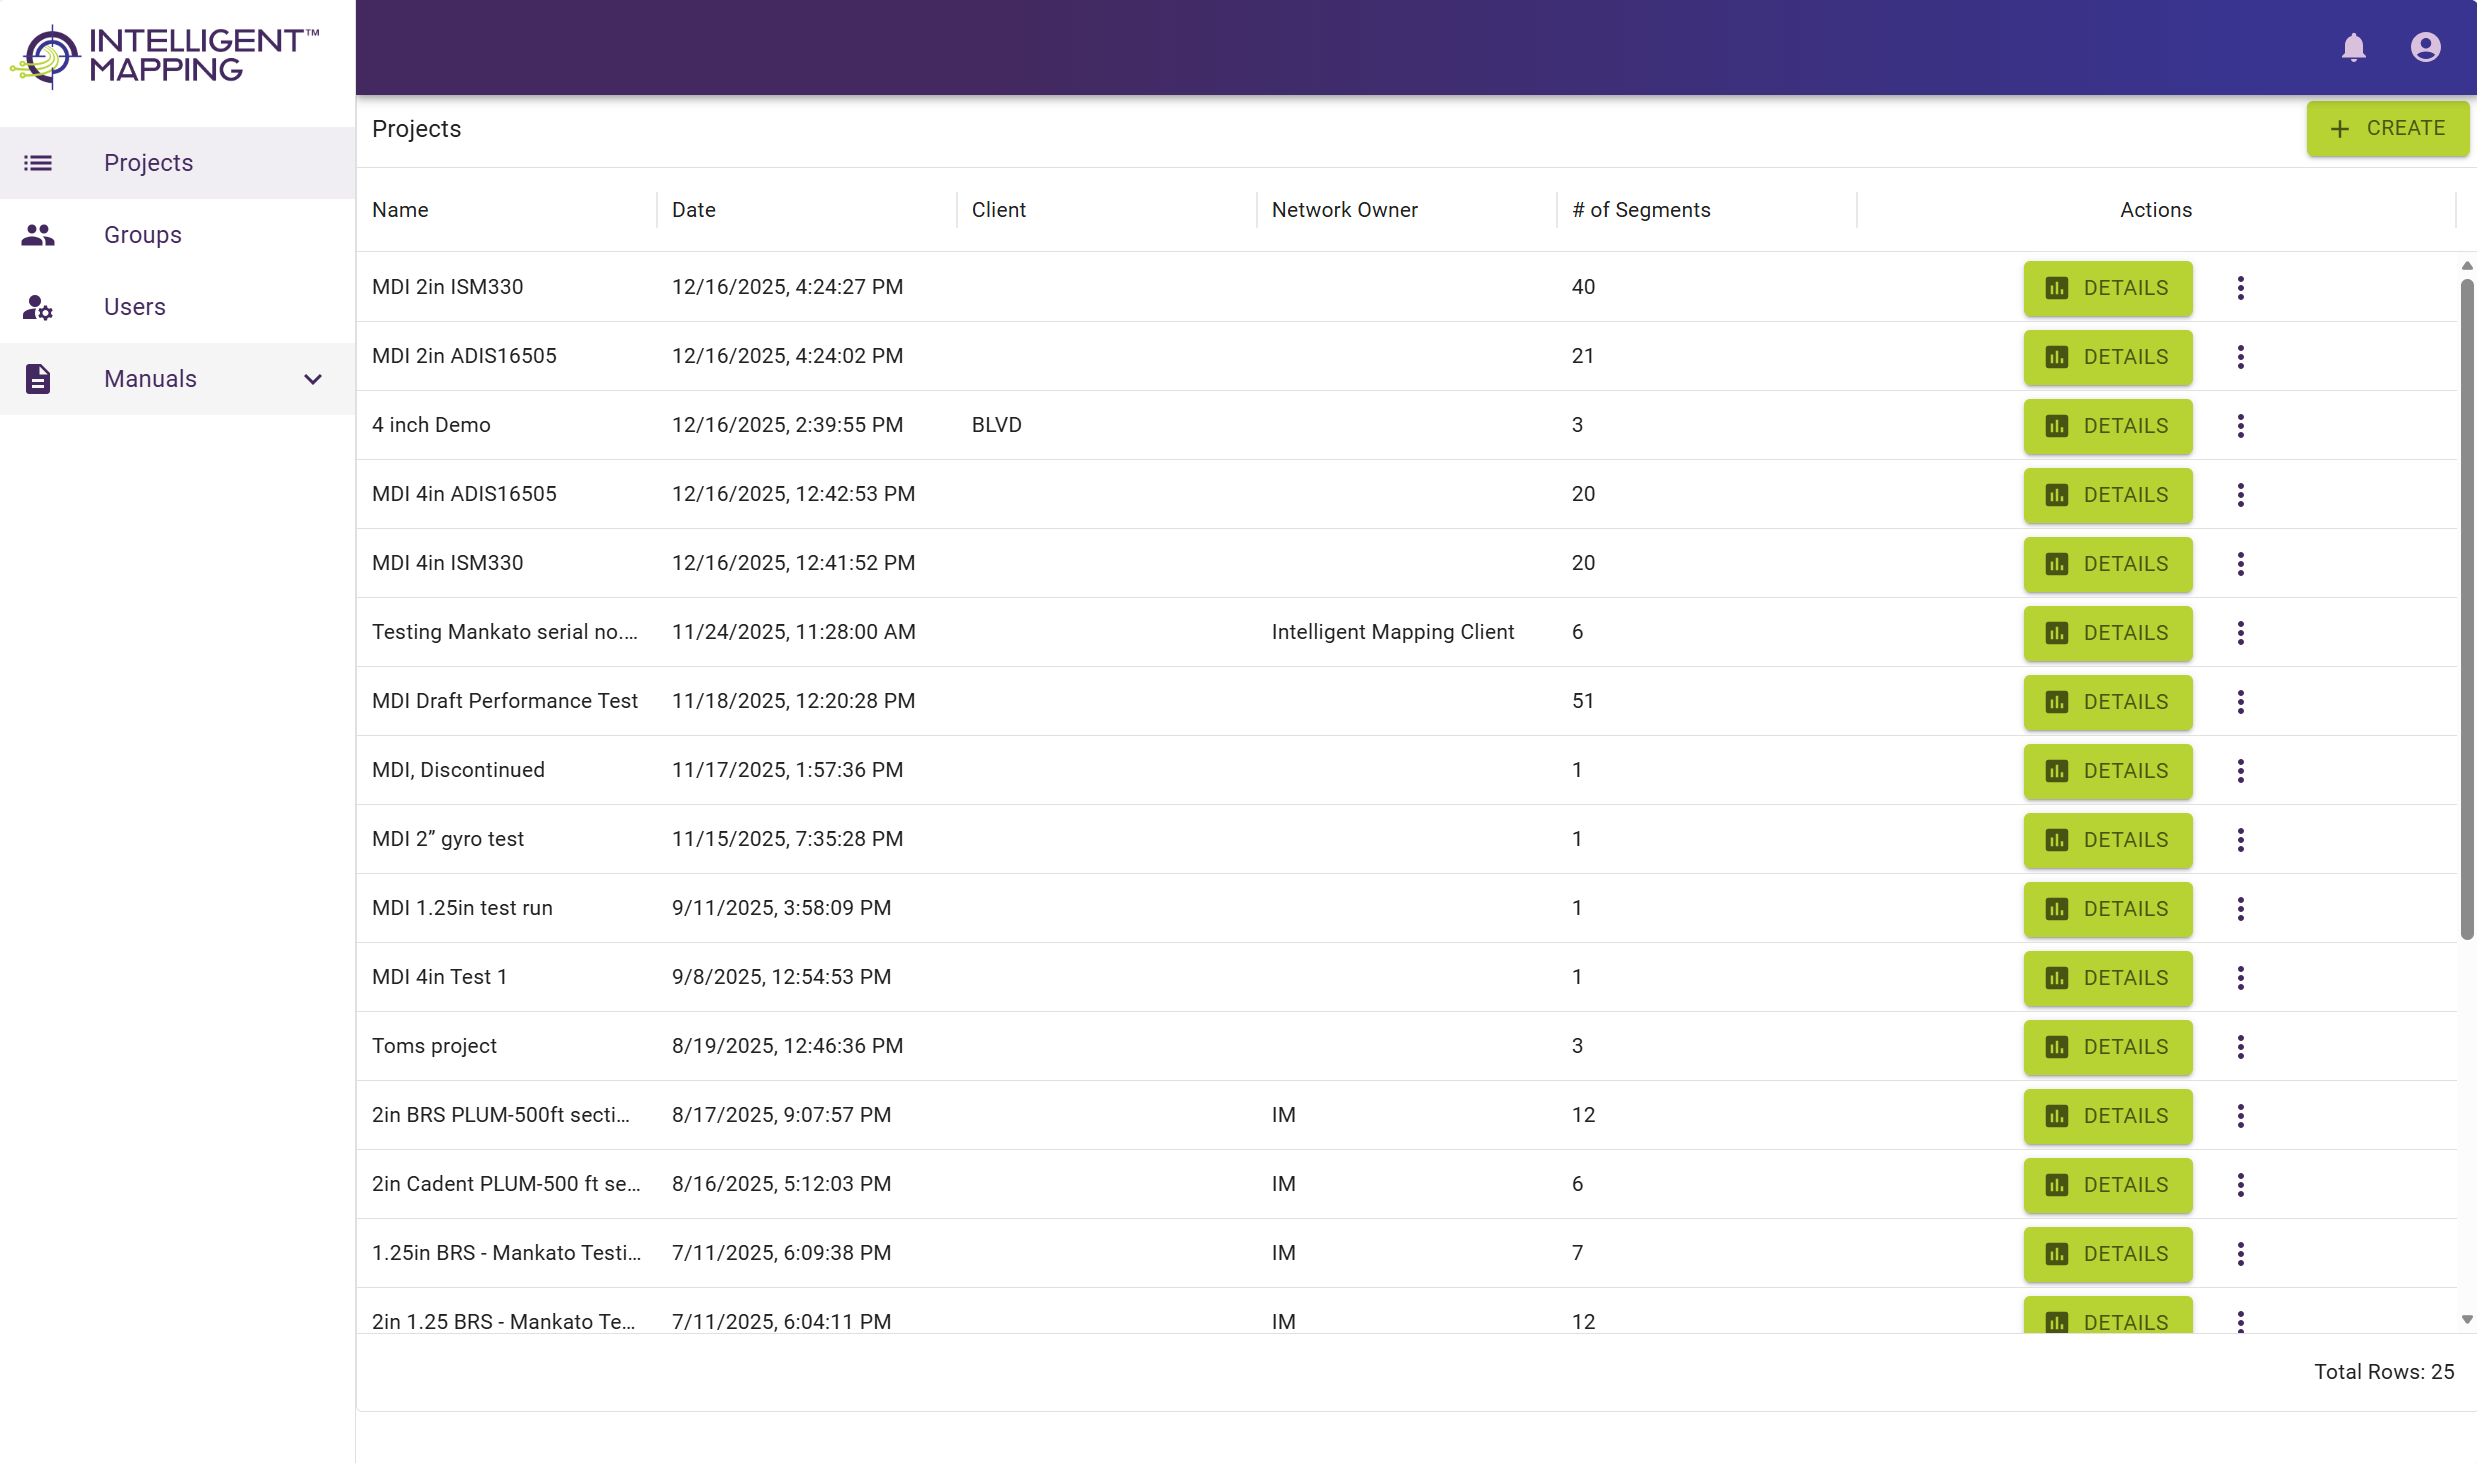Click the table scrollbar down arrow
This screenshot has height=1463, width=2477.
(2466, 1320)
